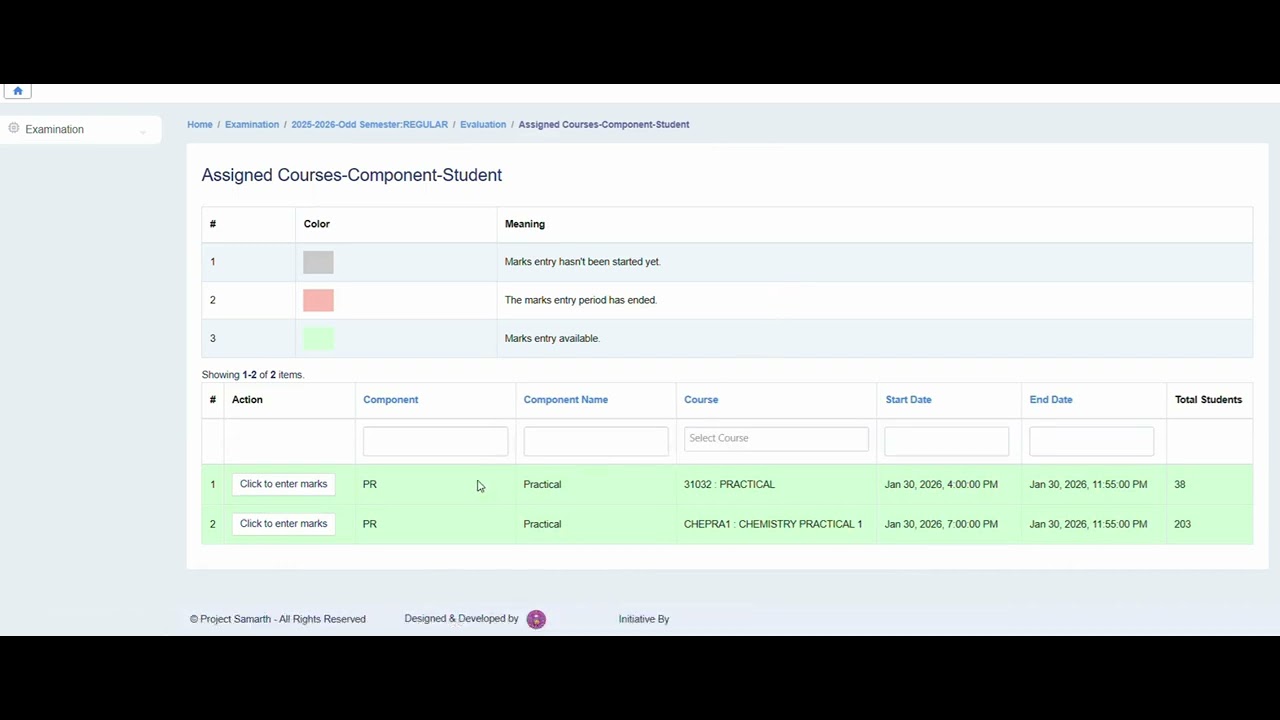This screenshot has width=1280, height=720.
Task: Click 'Total Students' column header
Action: [x=1208, y=400]
